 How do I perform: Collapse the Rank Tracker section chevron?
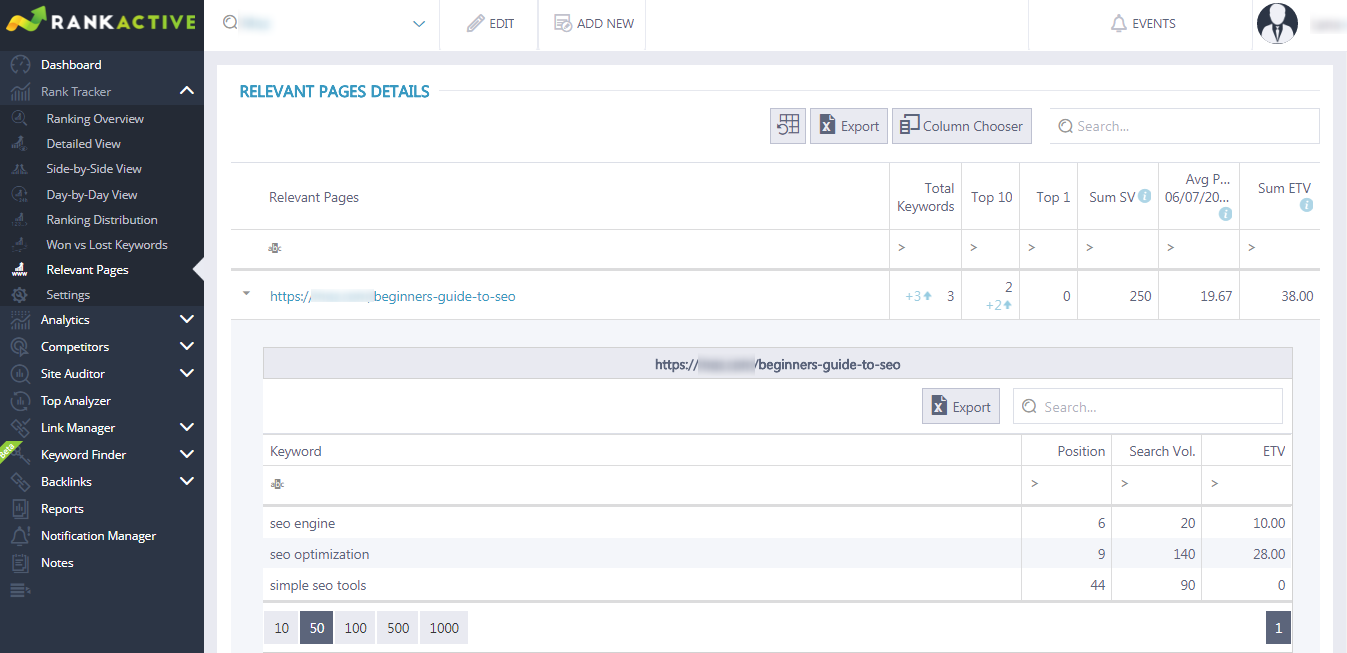point(186,92)
